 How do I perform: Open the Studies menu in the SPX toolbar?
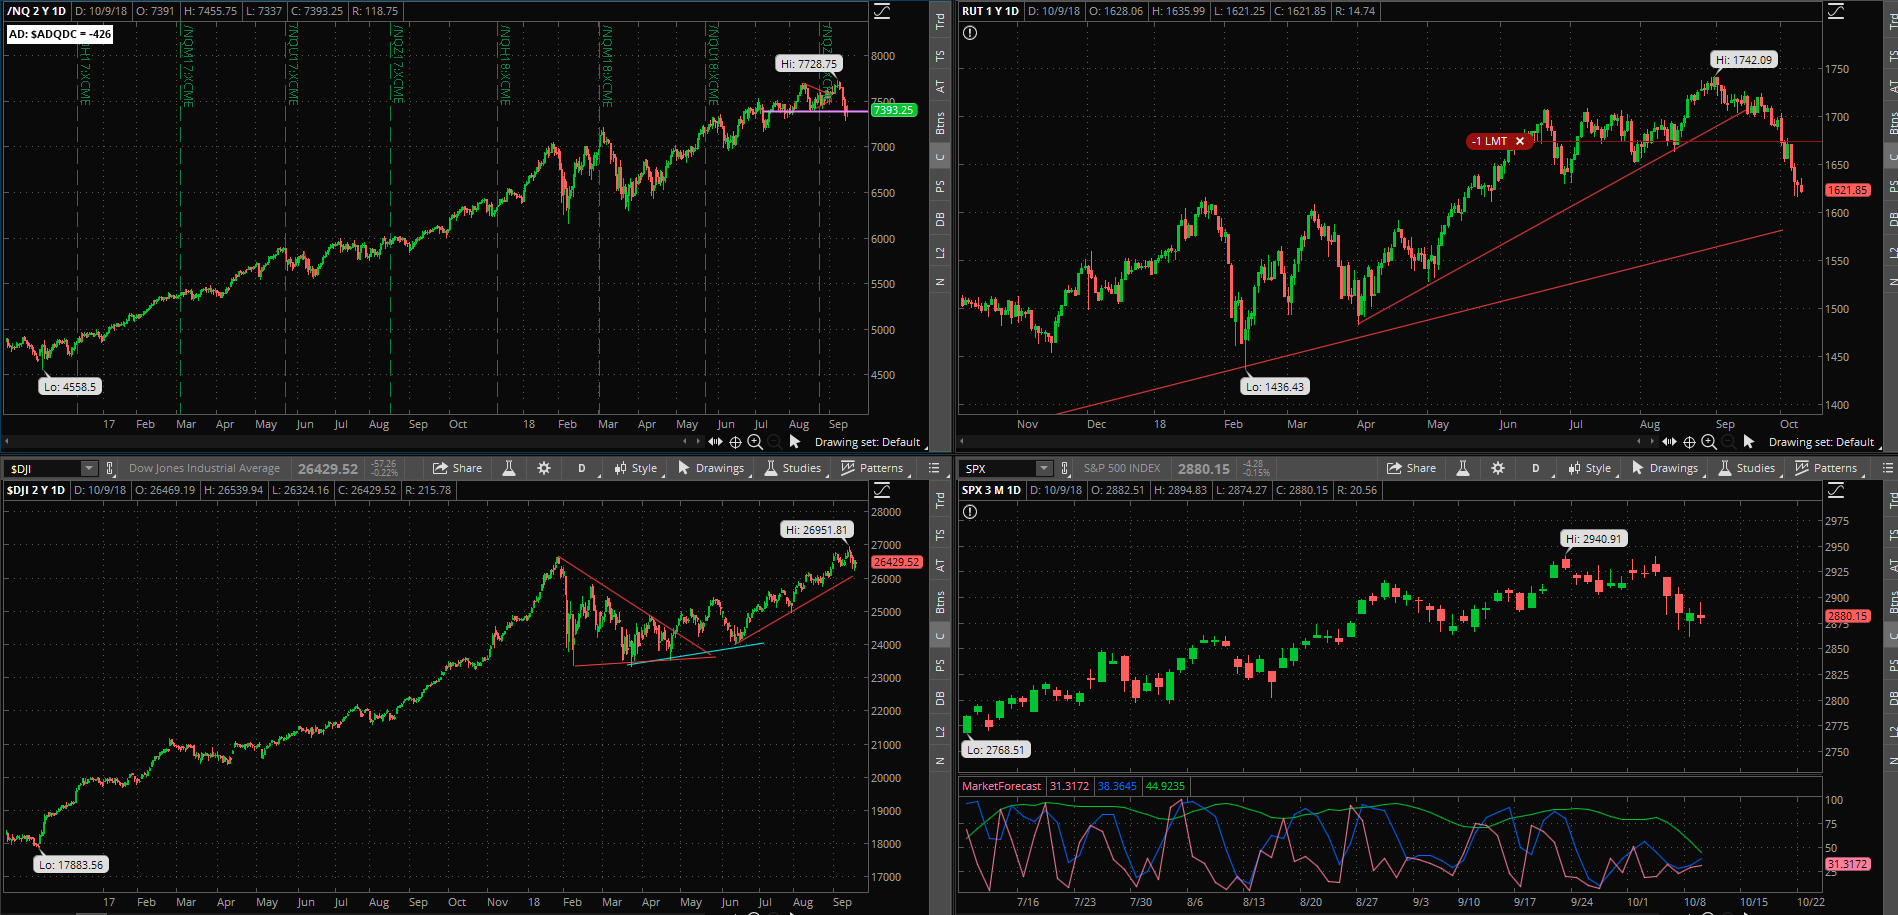click(1747, 468)
